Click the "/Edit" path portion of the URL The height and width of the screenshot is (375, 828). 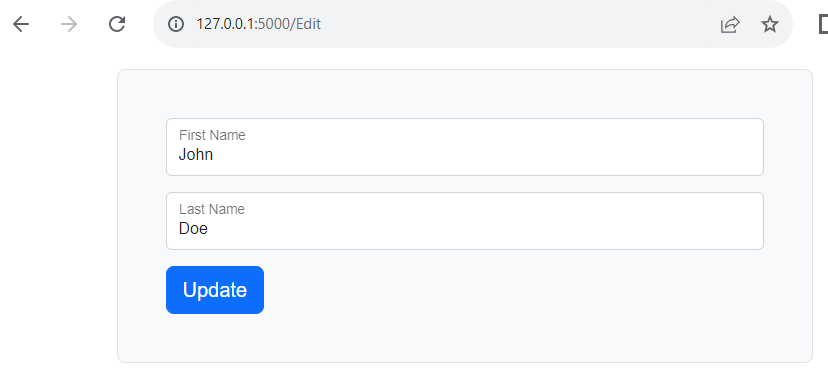305,24
